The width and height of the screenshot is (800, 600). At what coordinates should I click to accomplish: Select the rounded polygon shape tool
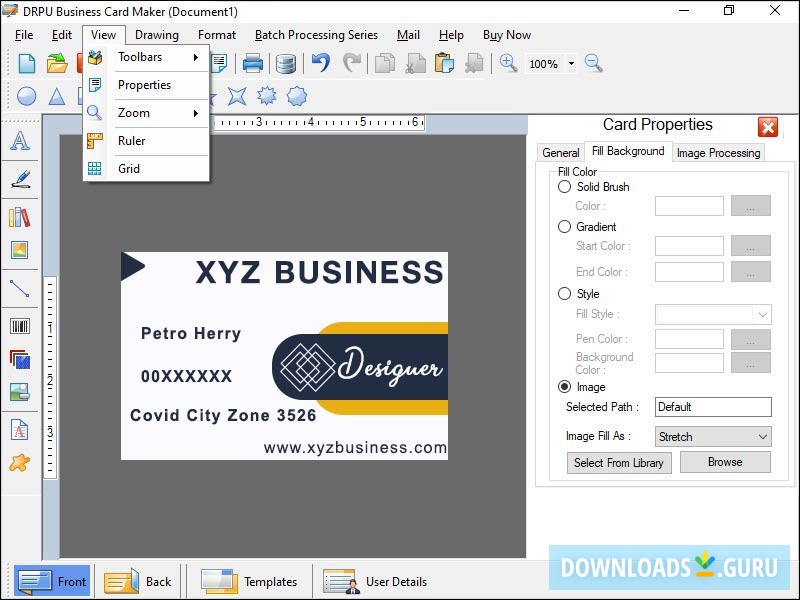[297, 95]
